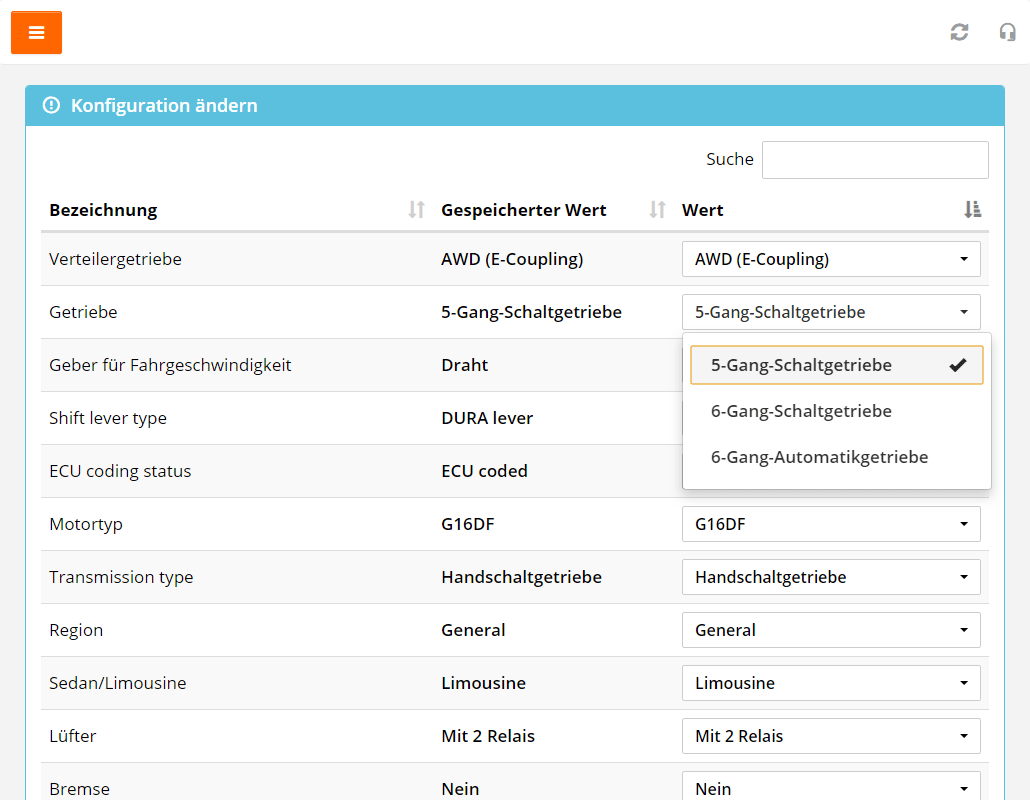Open the Bremse Nein dropdown
The width and height of the screenshot is (1030, 800).
coord(831,787)
